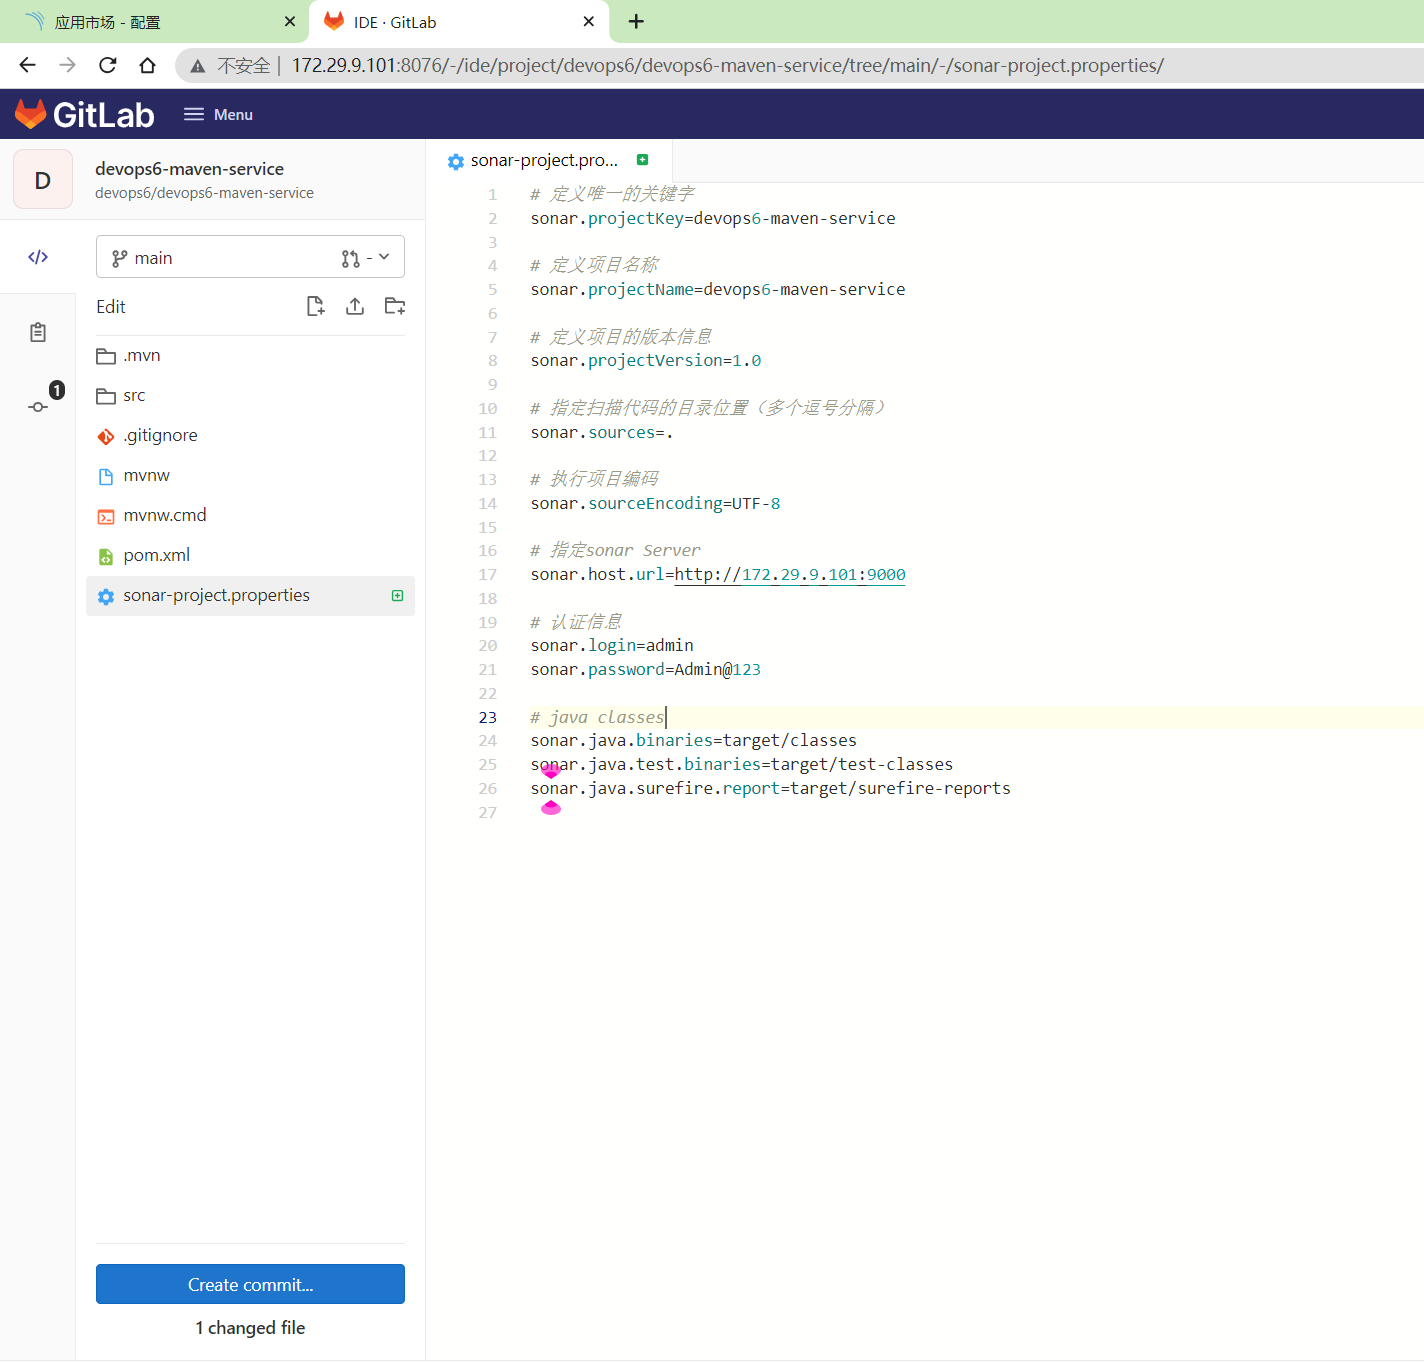The height and width of the screenshot is (1363, 1424).
Task: Click the sonar.java.binaries=target/classes line
Action: pos(694,741)
